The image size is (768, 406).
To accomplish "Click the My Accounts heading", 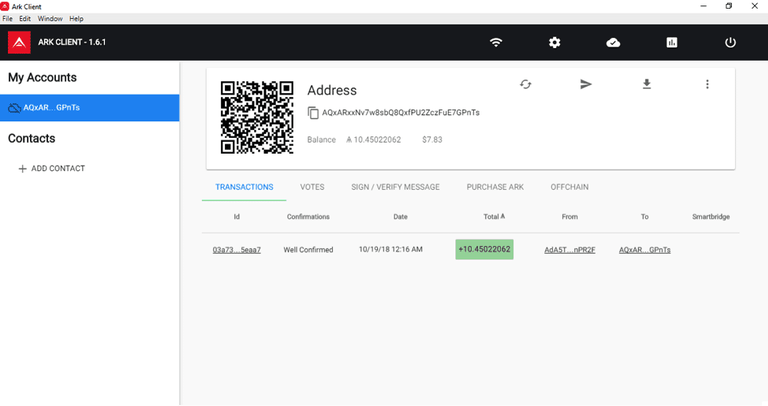I will pyautogui.click(x=42, y=77).
